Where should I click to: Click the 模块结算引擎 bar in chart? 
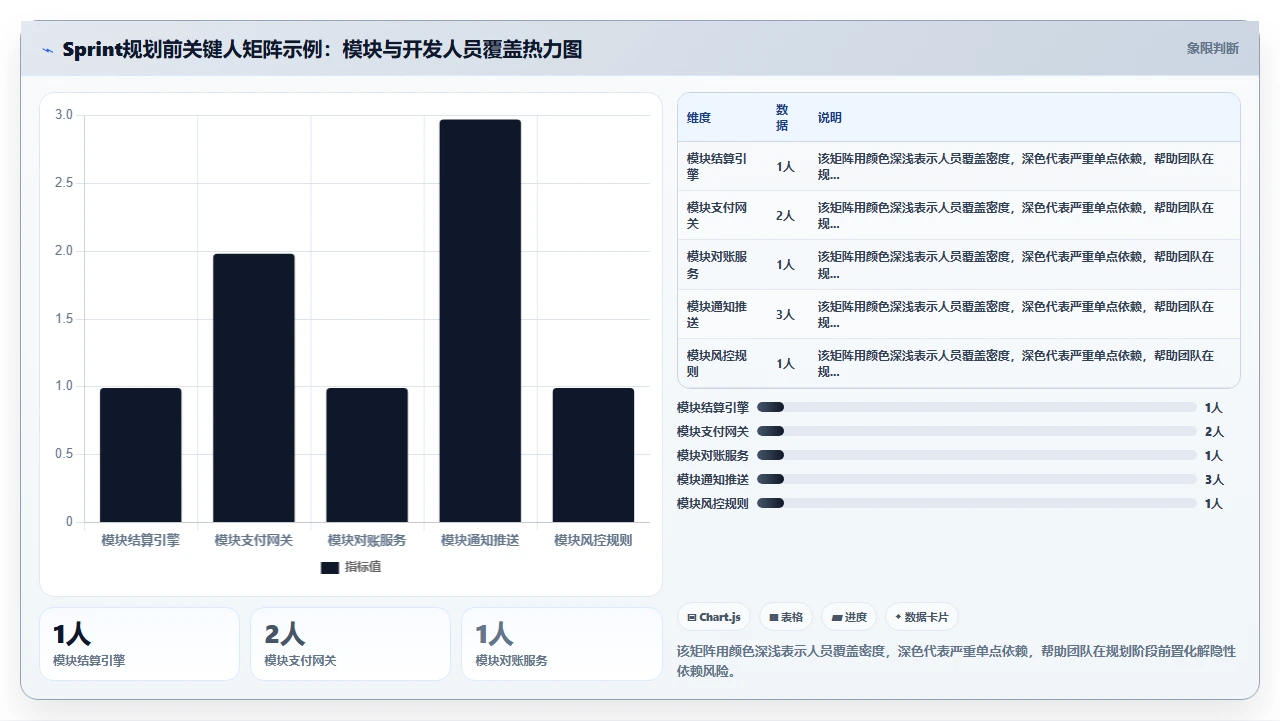point(141,455)
